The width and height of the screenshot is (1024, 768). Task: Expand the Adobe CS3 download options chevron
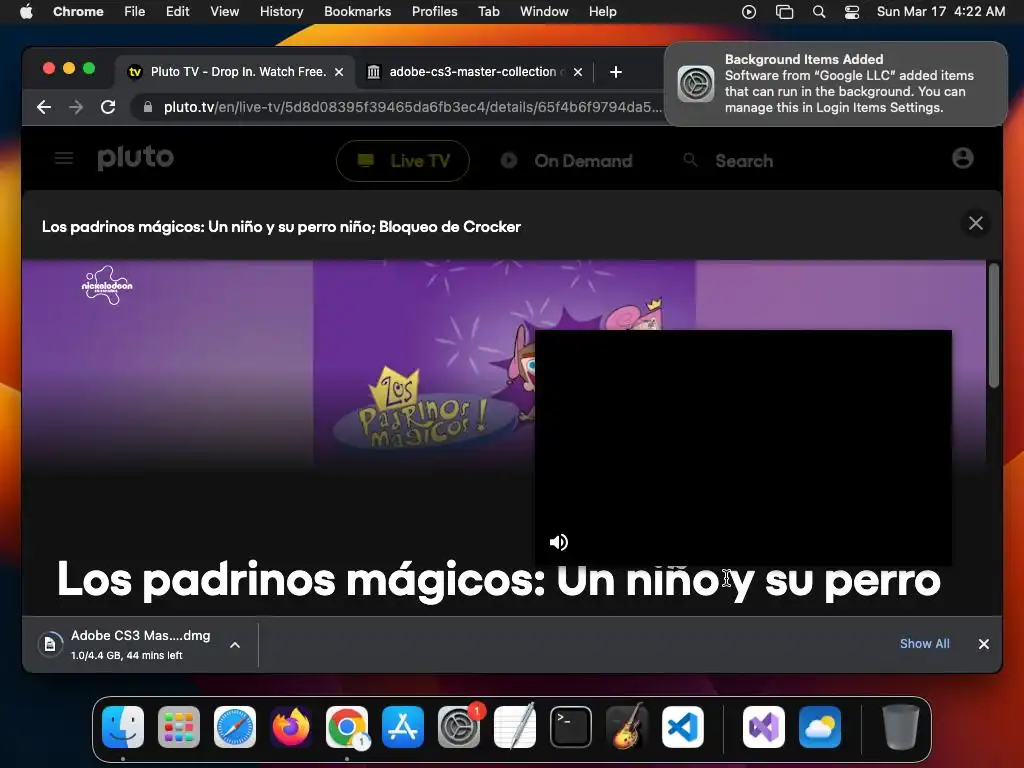point(235,645)
